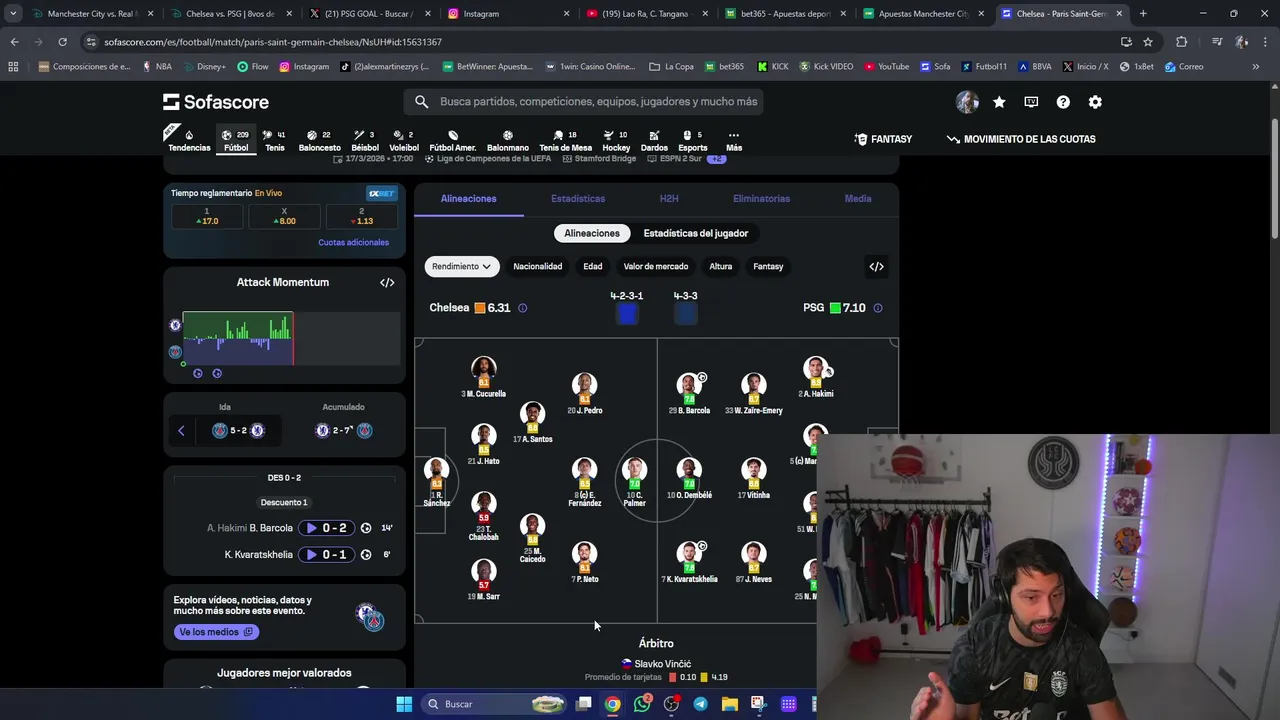1280x720 pixels.
Task: Open Fútbol Amer. sport section
Action: click(x=452, y=141)
